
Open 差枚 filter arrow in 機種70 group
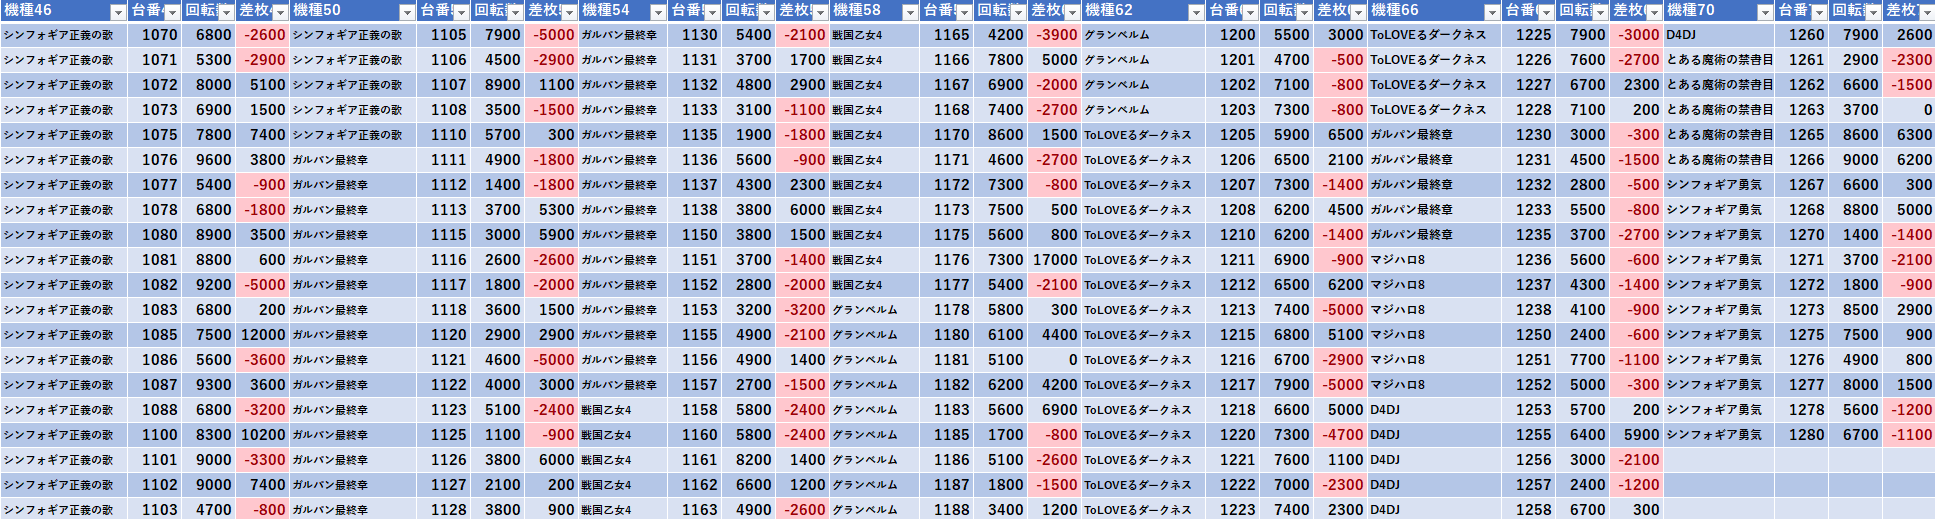1927,12
